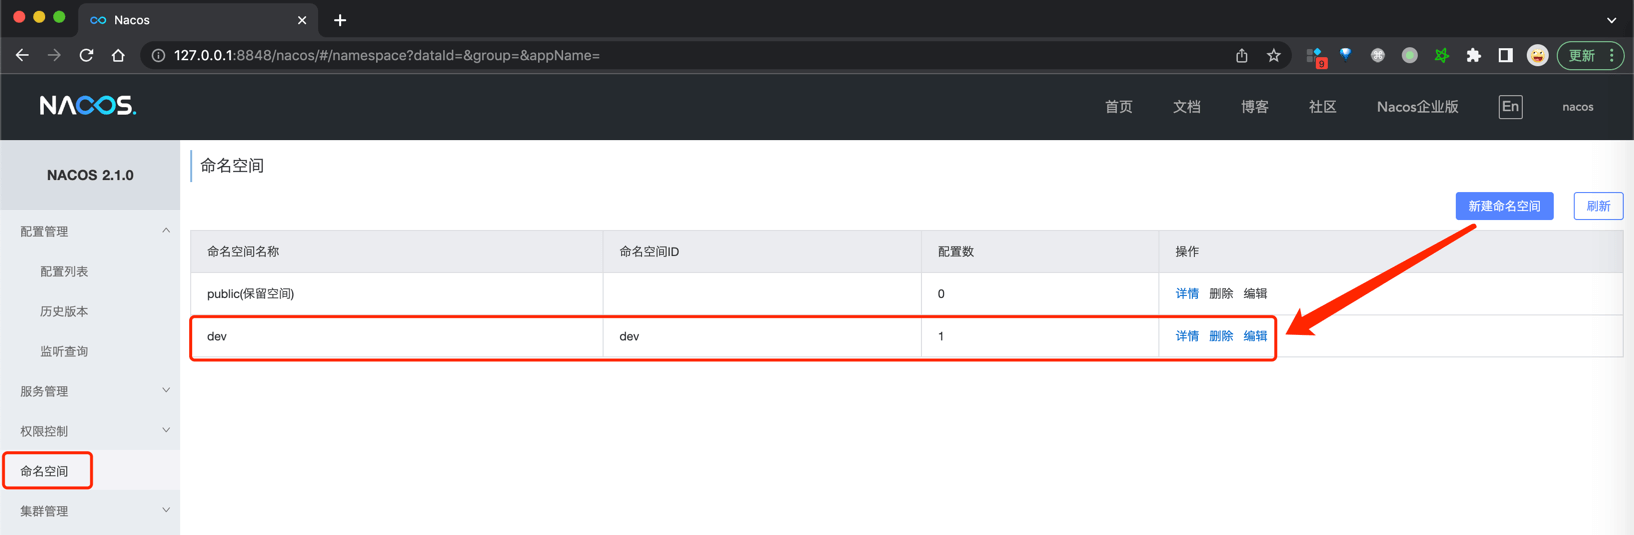Viewport: 1634px width, 535px height.
Task: Bookmark this page with star icon
Action: 1273,56
